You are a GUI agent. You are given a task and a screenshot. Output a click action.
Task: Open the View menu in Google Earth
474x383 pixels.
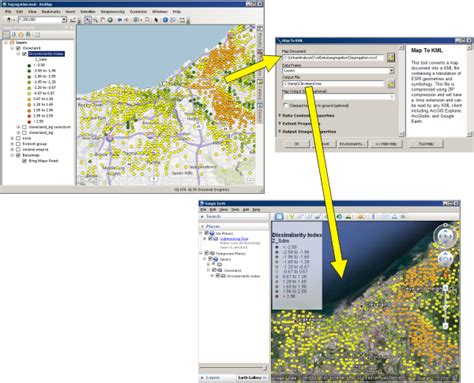click(x=223, y=210)
